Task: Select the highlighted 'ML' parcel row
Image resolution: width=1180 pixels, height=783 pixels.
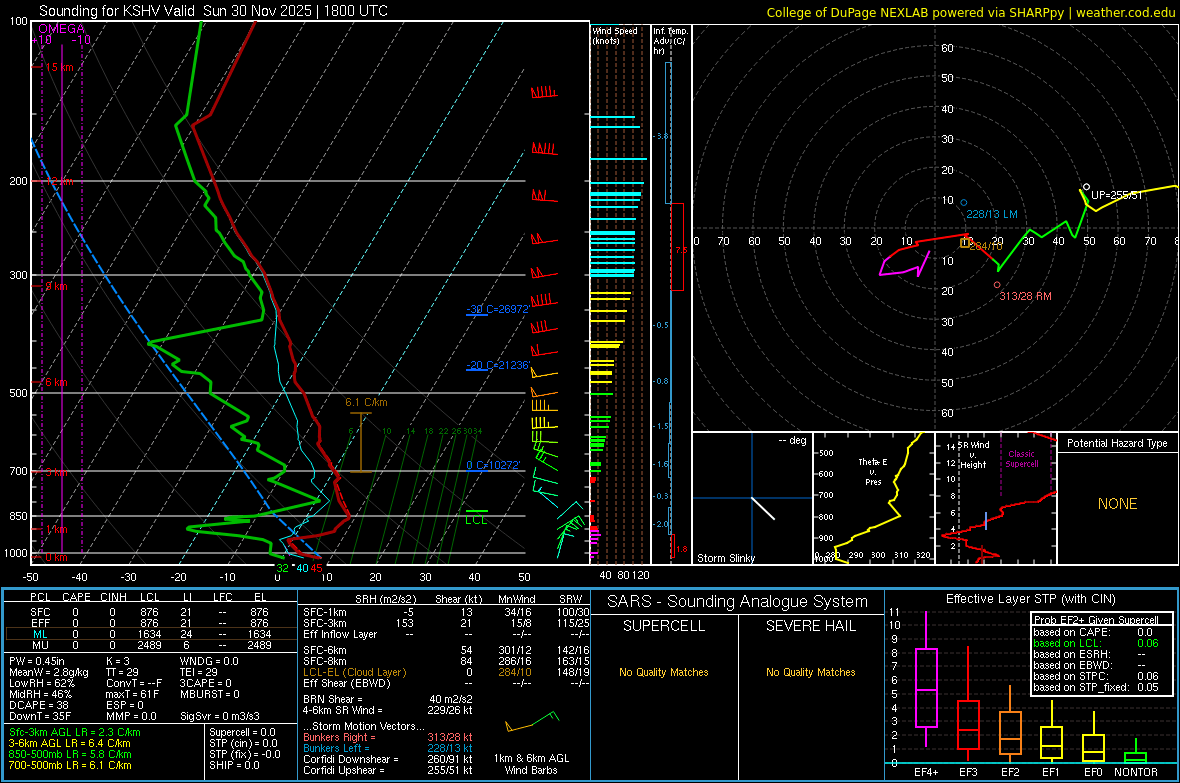Action: coord(151,634)
